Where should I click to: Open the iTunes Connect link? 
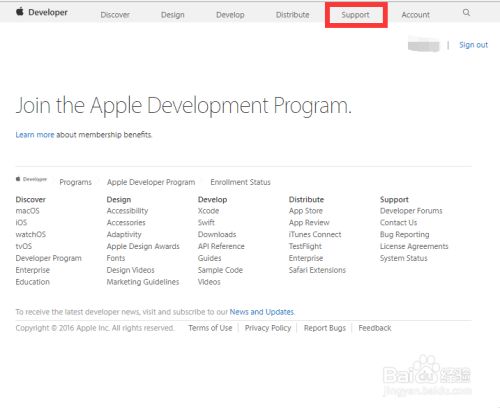pyautogui.click(x=315, y=234)
